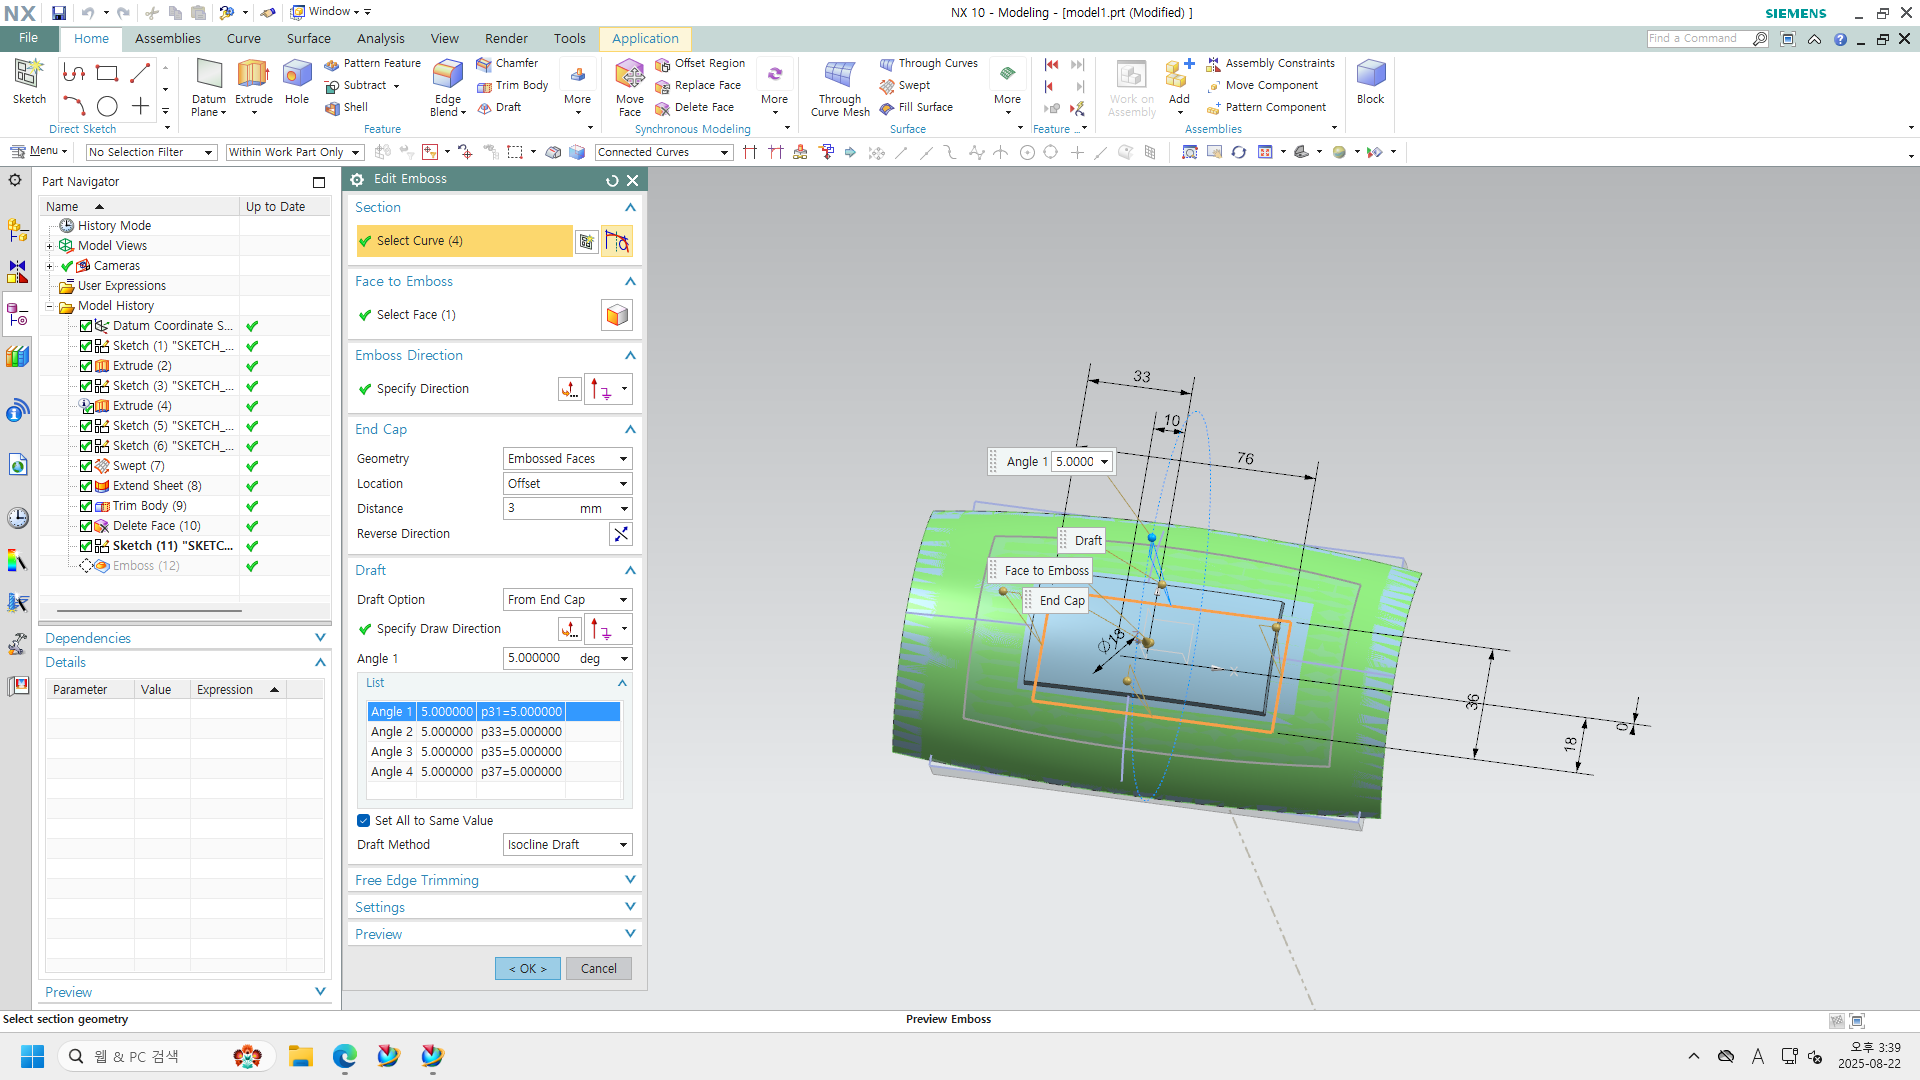Click the Extrude tool icon
The image size is (1920, 1080).
tap(253, 75)
